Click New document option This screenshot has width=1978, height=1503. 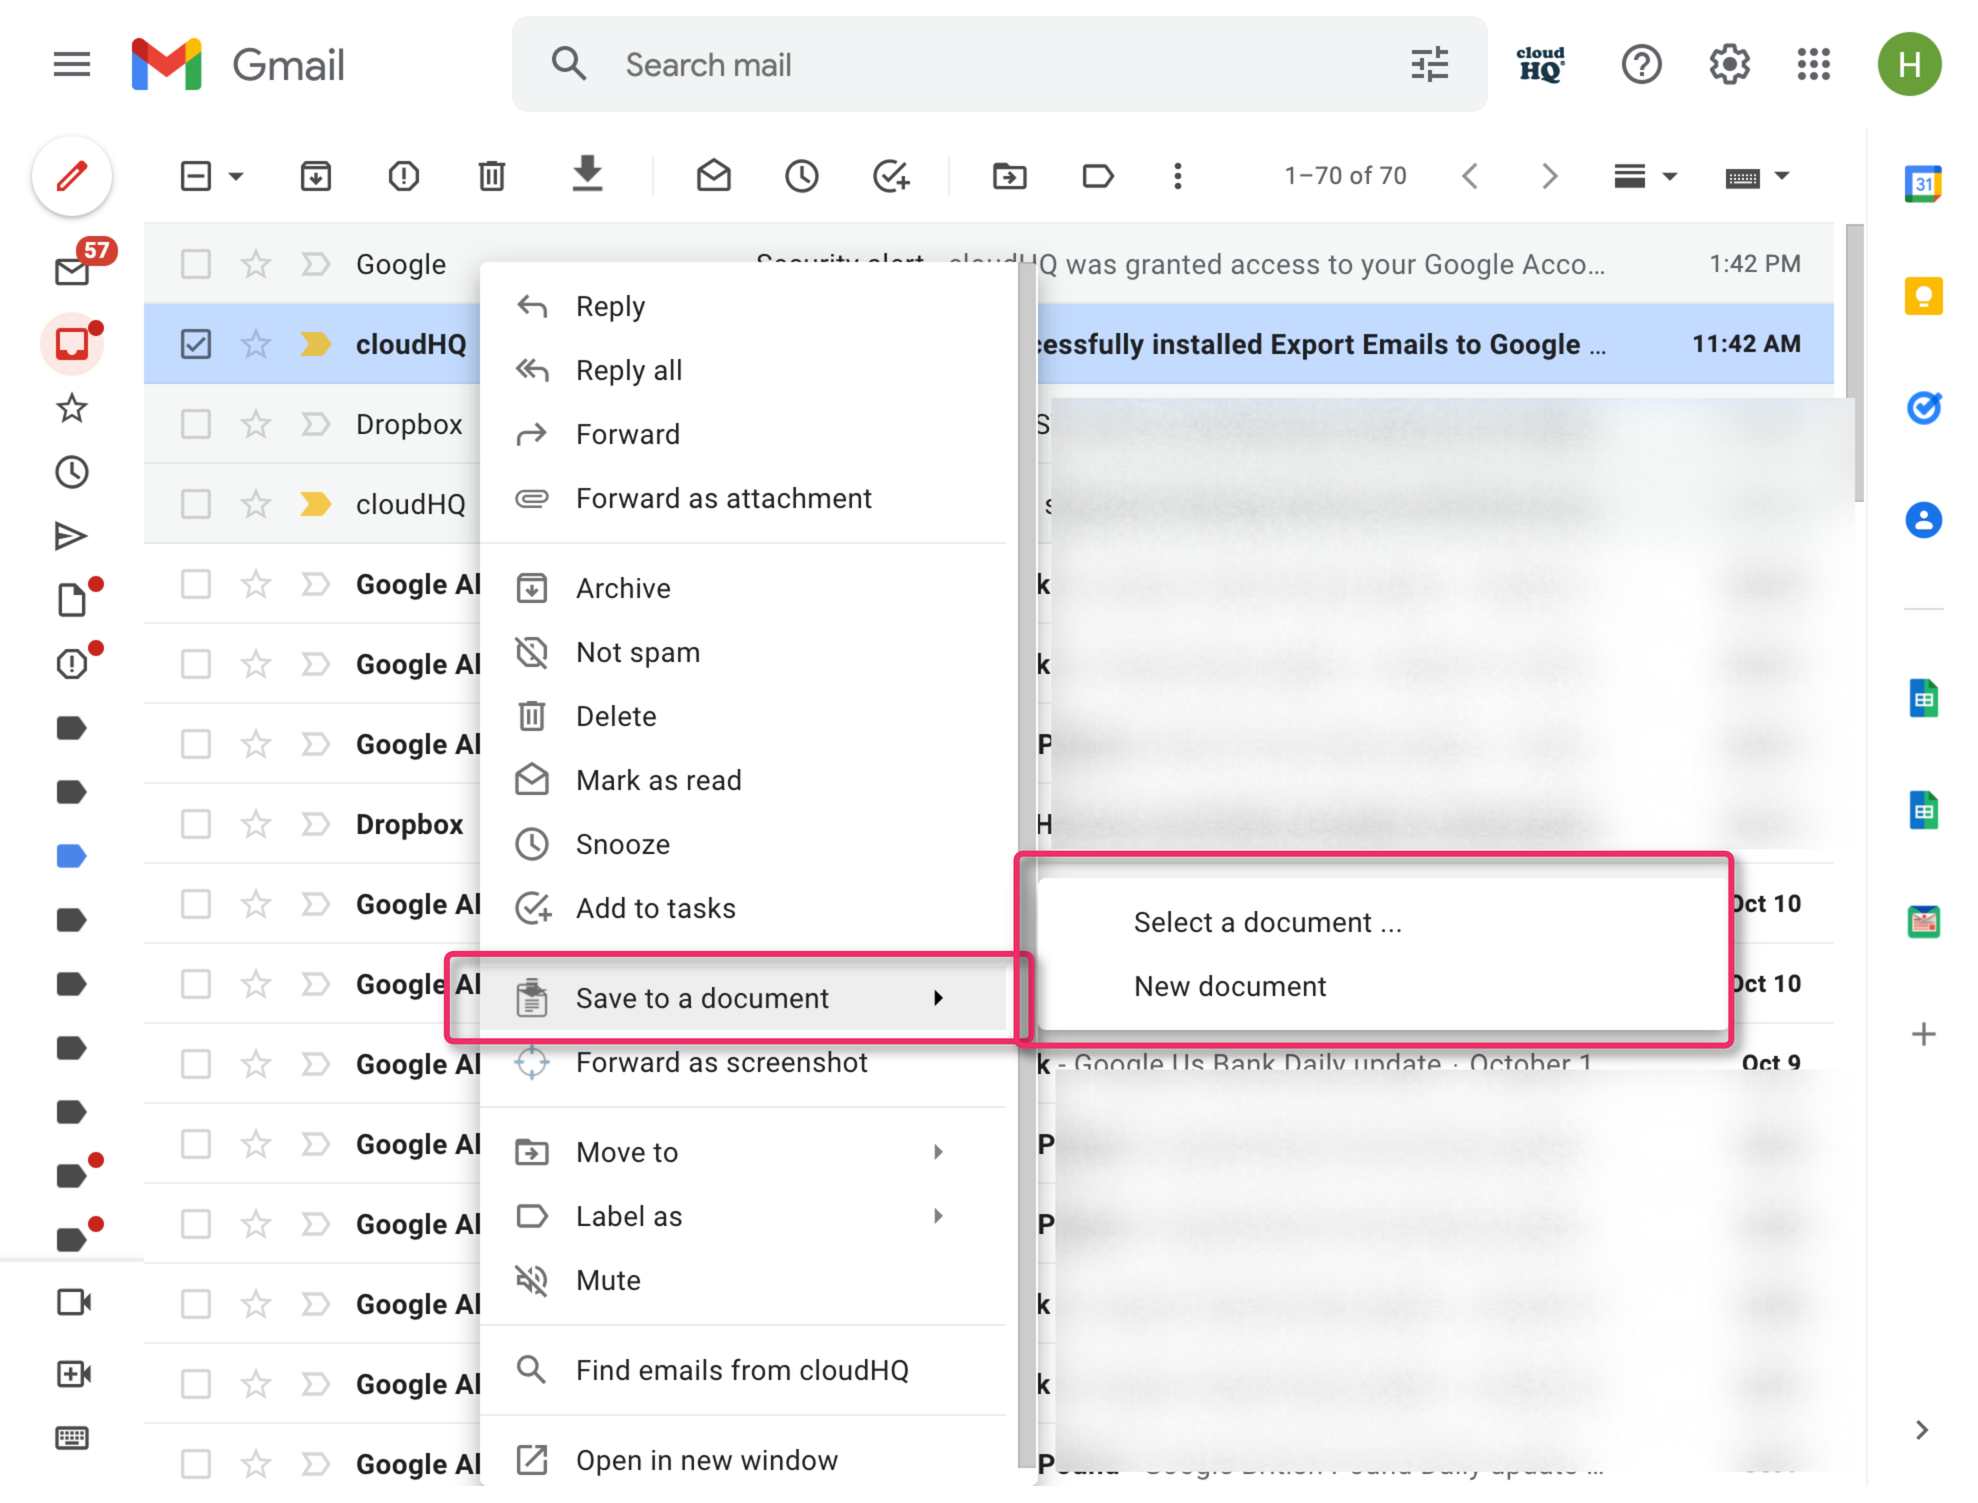pos(1383,986)
